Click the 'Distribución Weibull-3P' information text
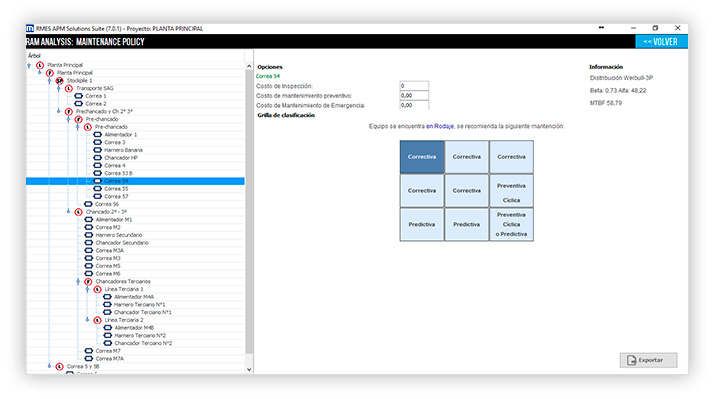 pyautogui.click(x=621, y=78)
